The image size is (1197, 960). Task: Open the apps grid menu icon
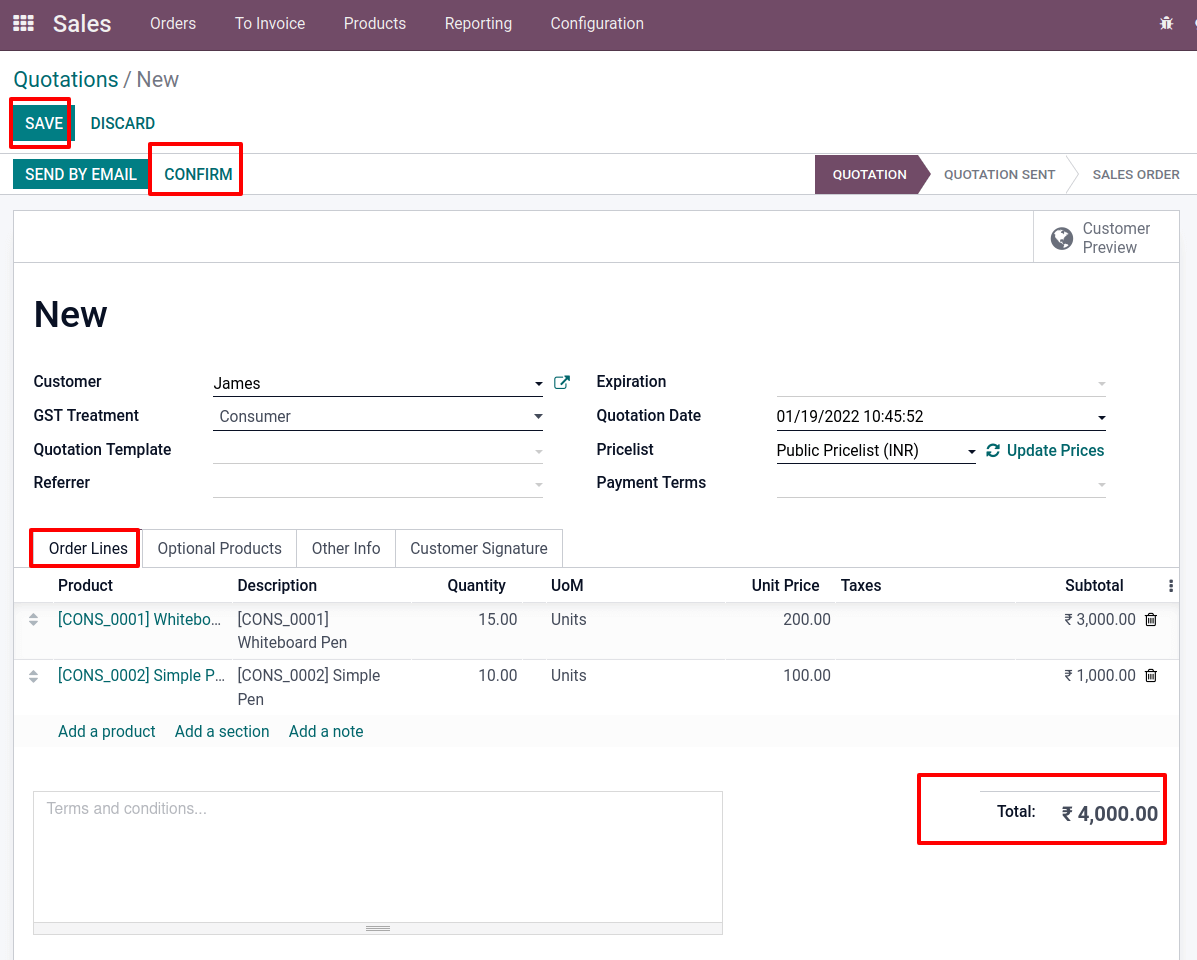tap(24, 24)
